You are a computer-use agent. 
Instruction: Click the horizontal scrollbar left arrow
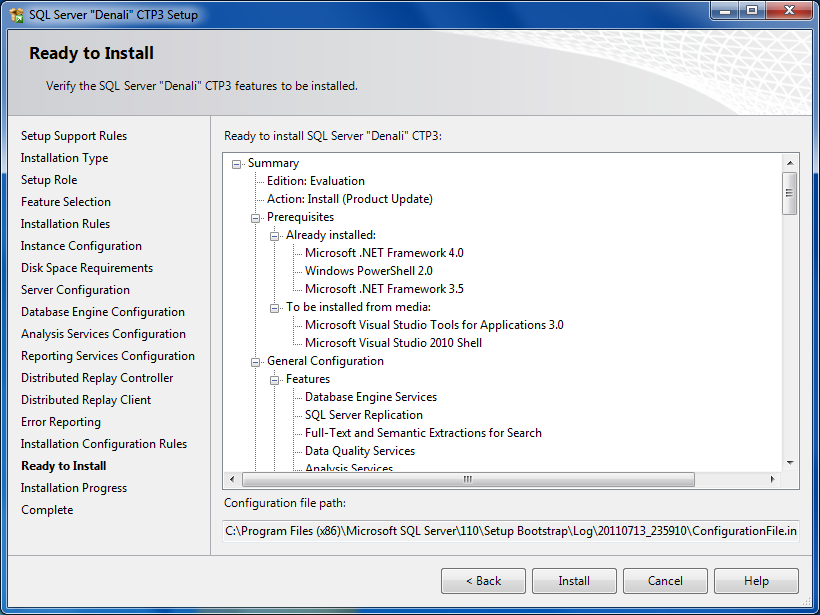[232, 479]
